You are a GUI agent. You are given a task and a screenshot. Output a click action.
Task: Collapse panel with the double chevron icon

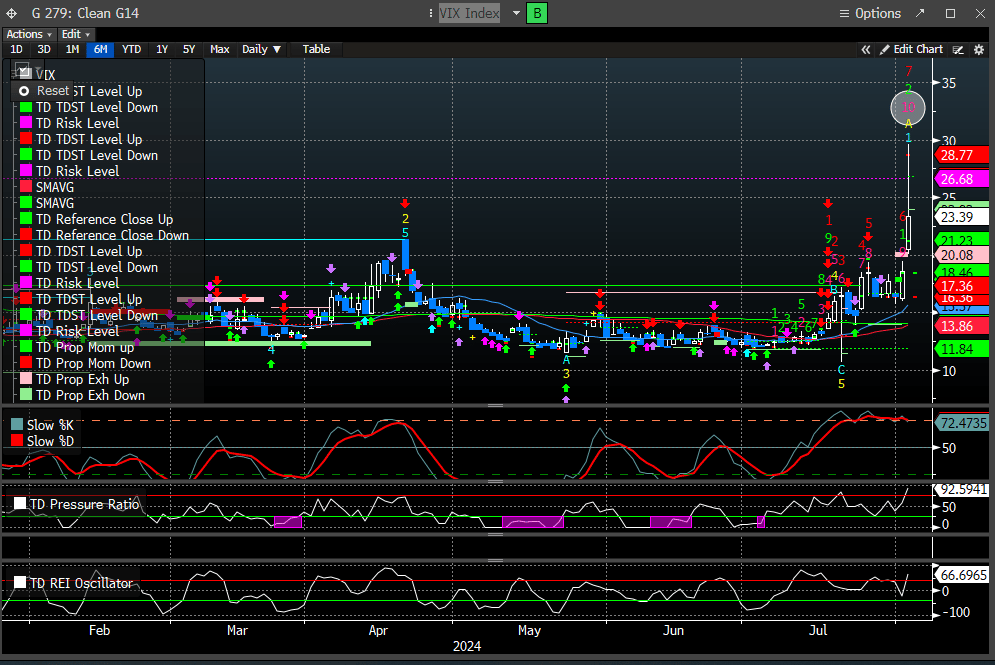[x=867, y=49]
